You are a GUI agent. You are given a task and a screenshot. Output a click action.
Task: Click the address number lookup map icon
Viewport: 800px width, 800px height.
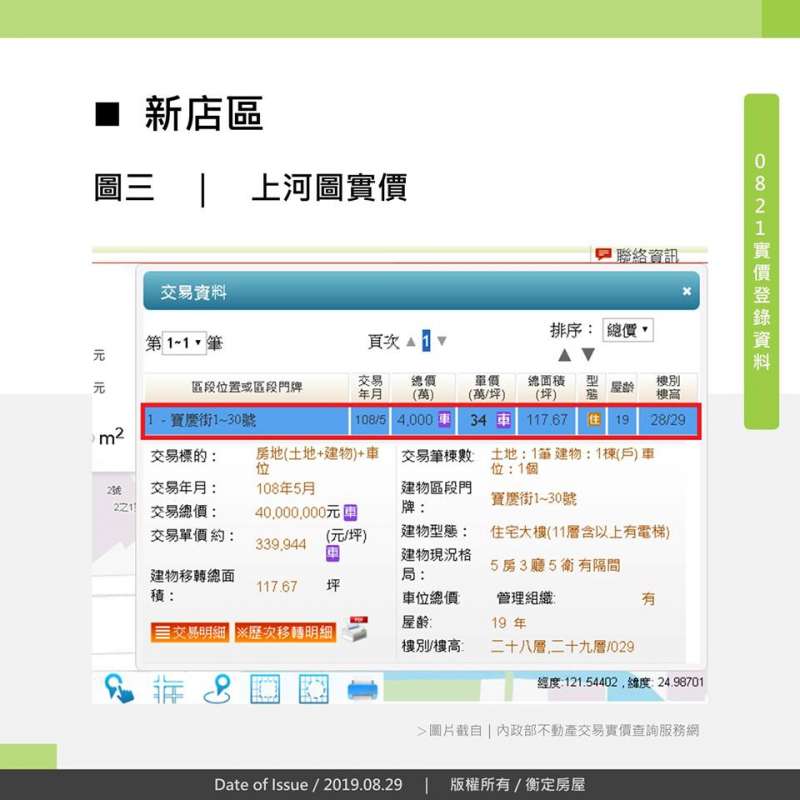[x=168, y=688]
